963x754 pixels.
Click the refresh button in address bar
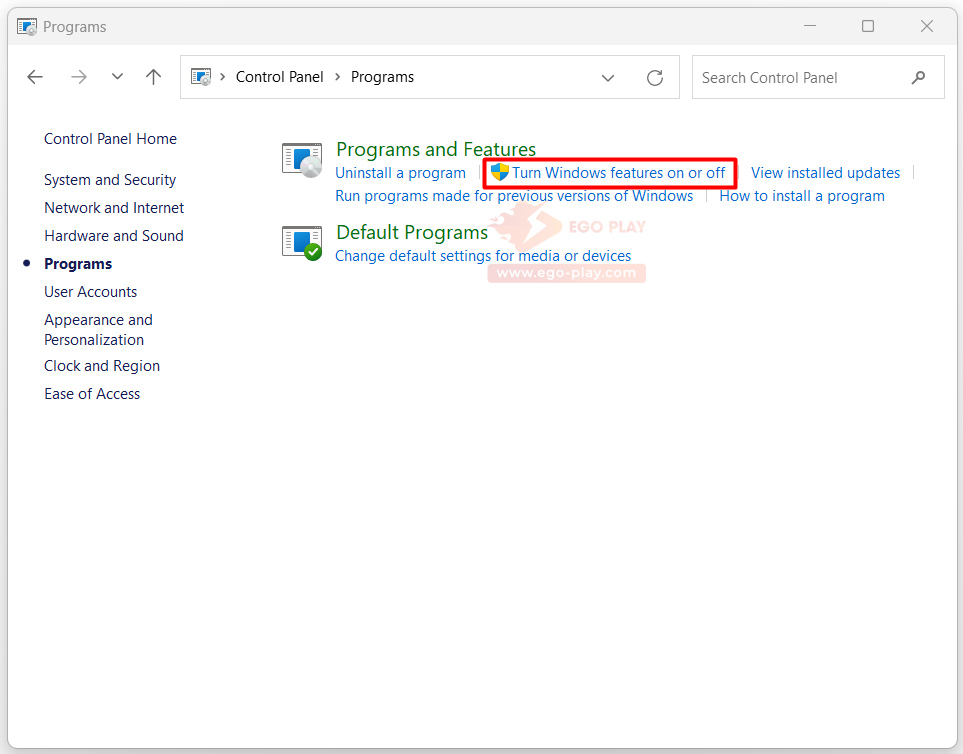coord(655,77)
